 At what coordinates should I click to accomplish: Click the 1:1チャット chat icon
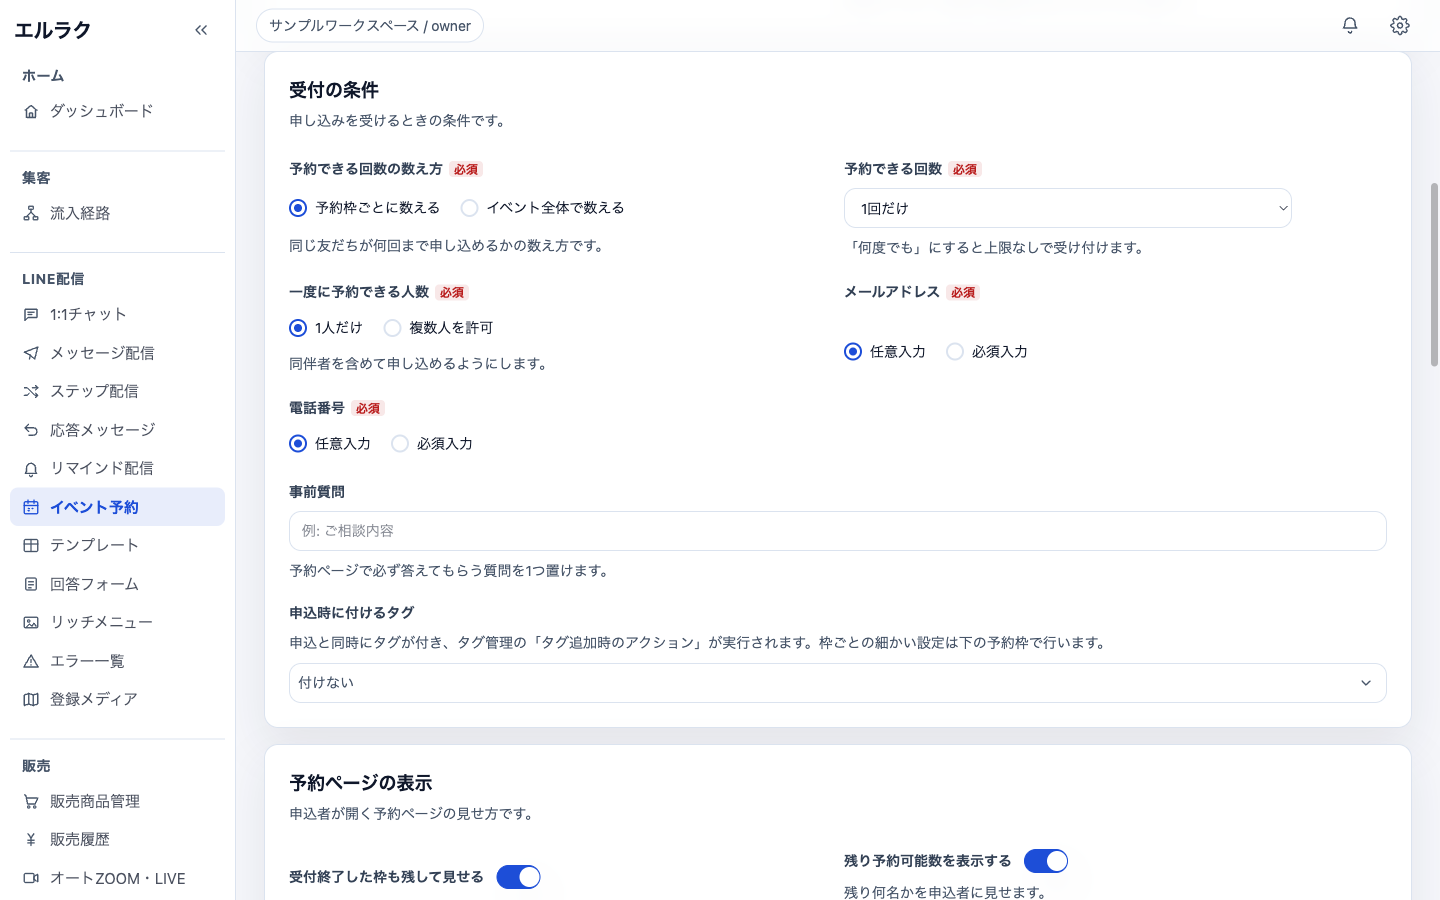point(31,315)
